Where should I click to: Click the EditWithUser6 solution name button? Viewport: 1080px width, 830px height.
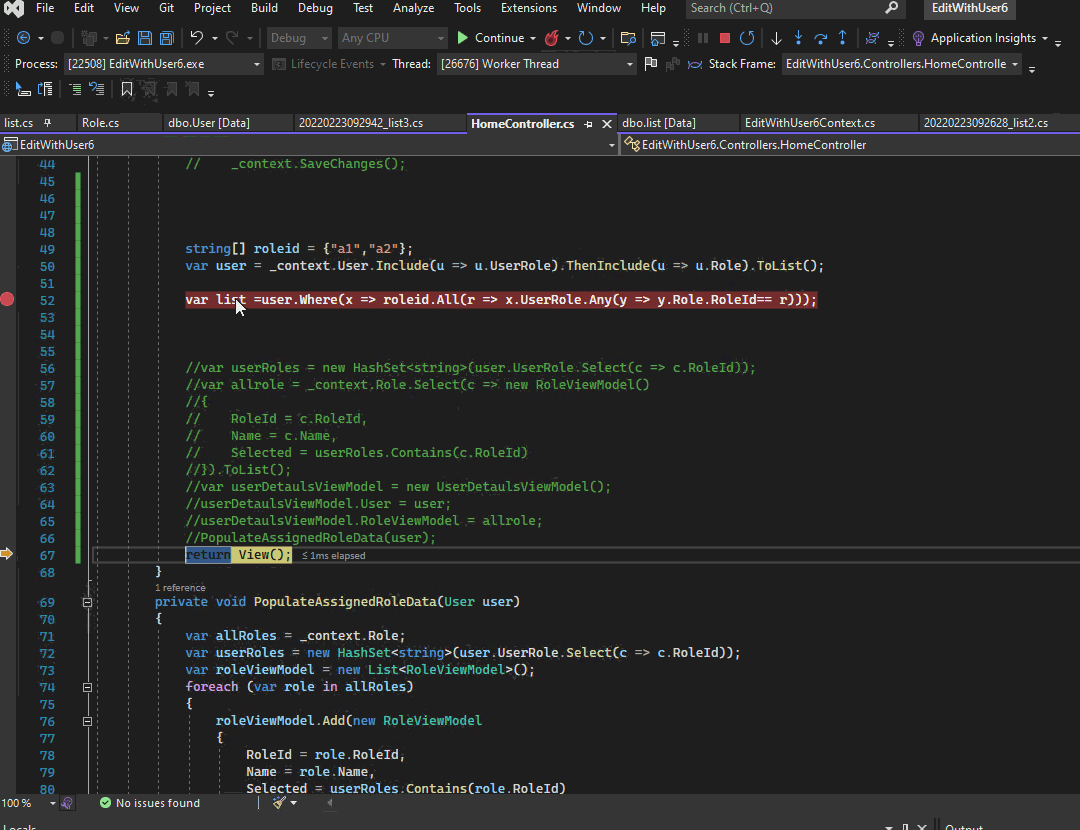pos(970,8)
